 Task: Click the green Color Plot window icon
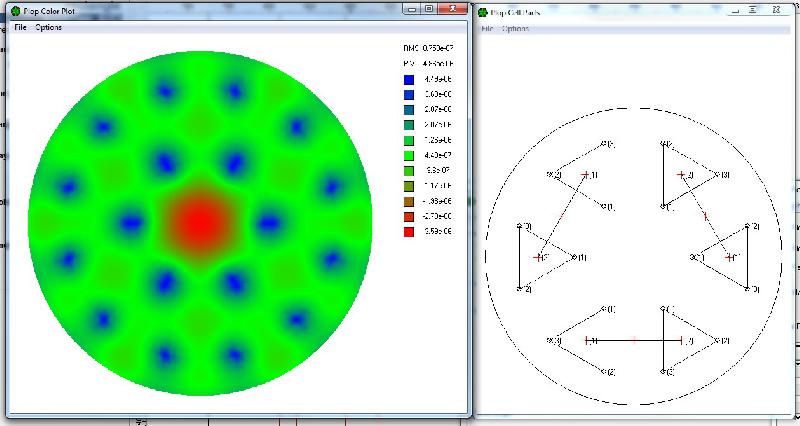15,11
